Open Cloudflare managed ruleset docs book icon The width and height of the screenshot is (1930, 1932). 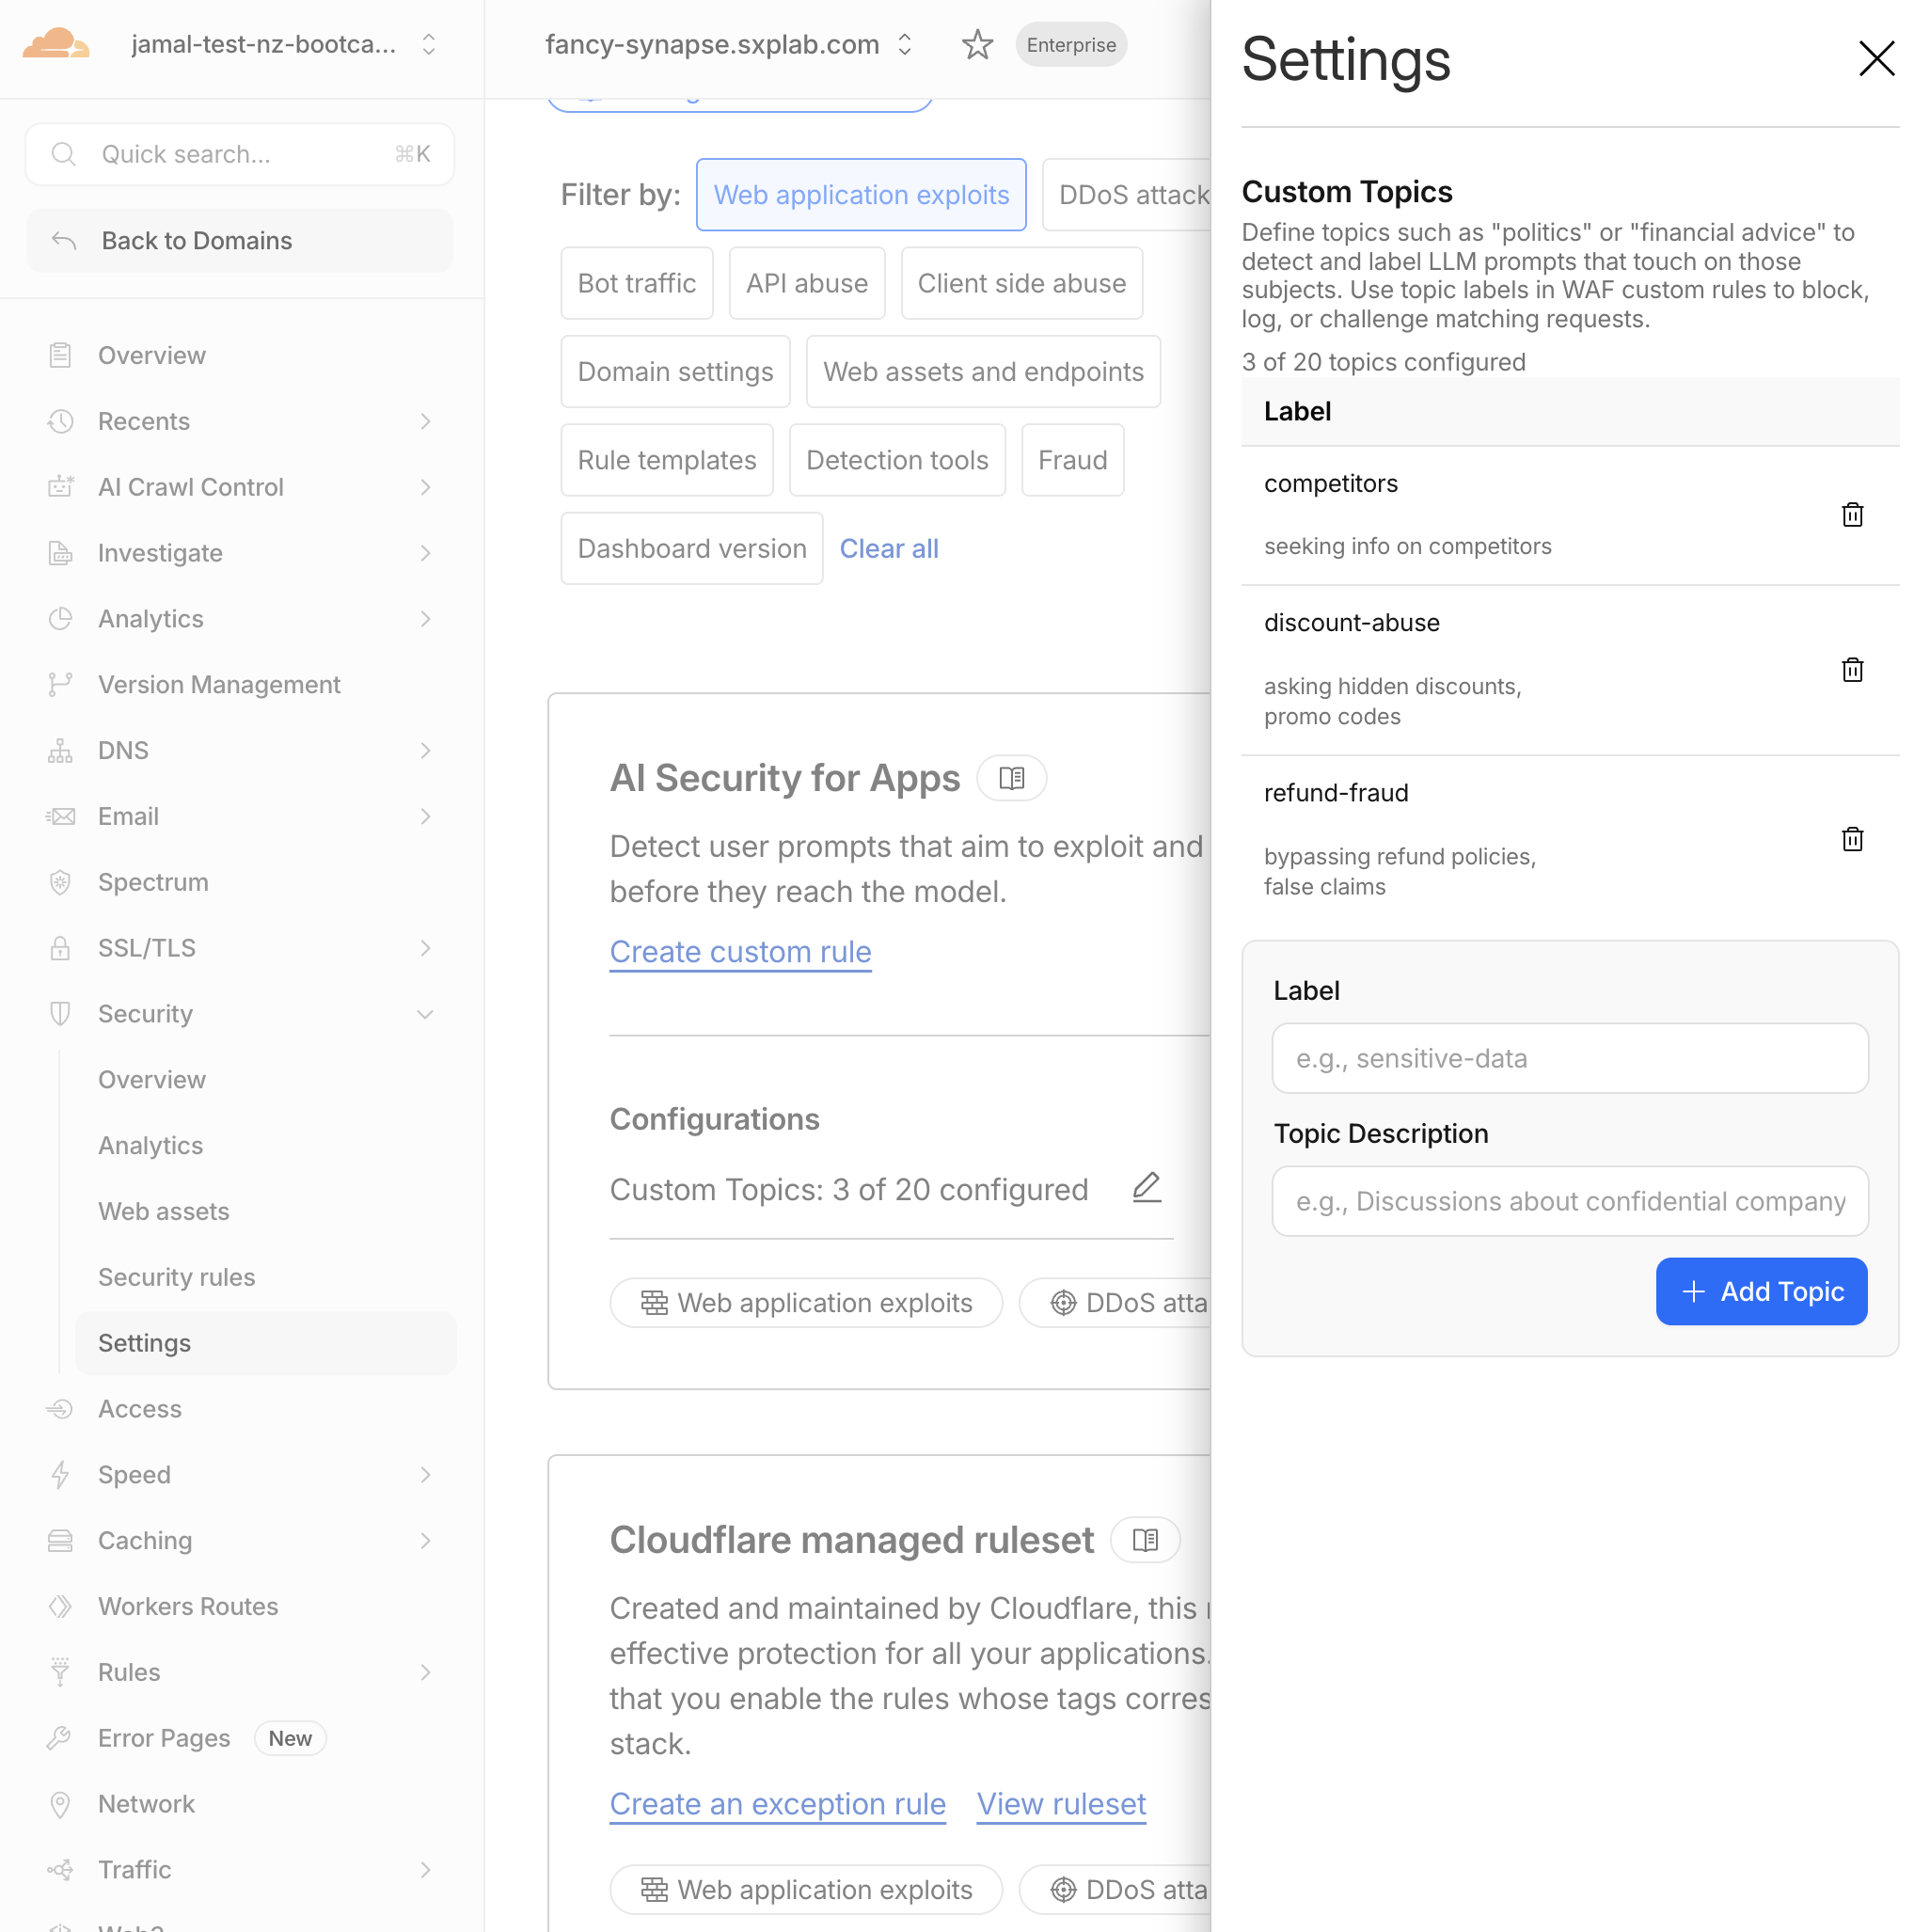click(x=1145, y=1538)
